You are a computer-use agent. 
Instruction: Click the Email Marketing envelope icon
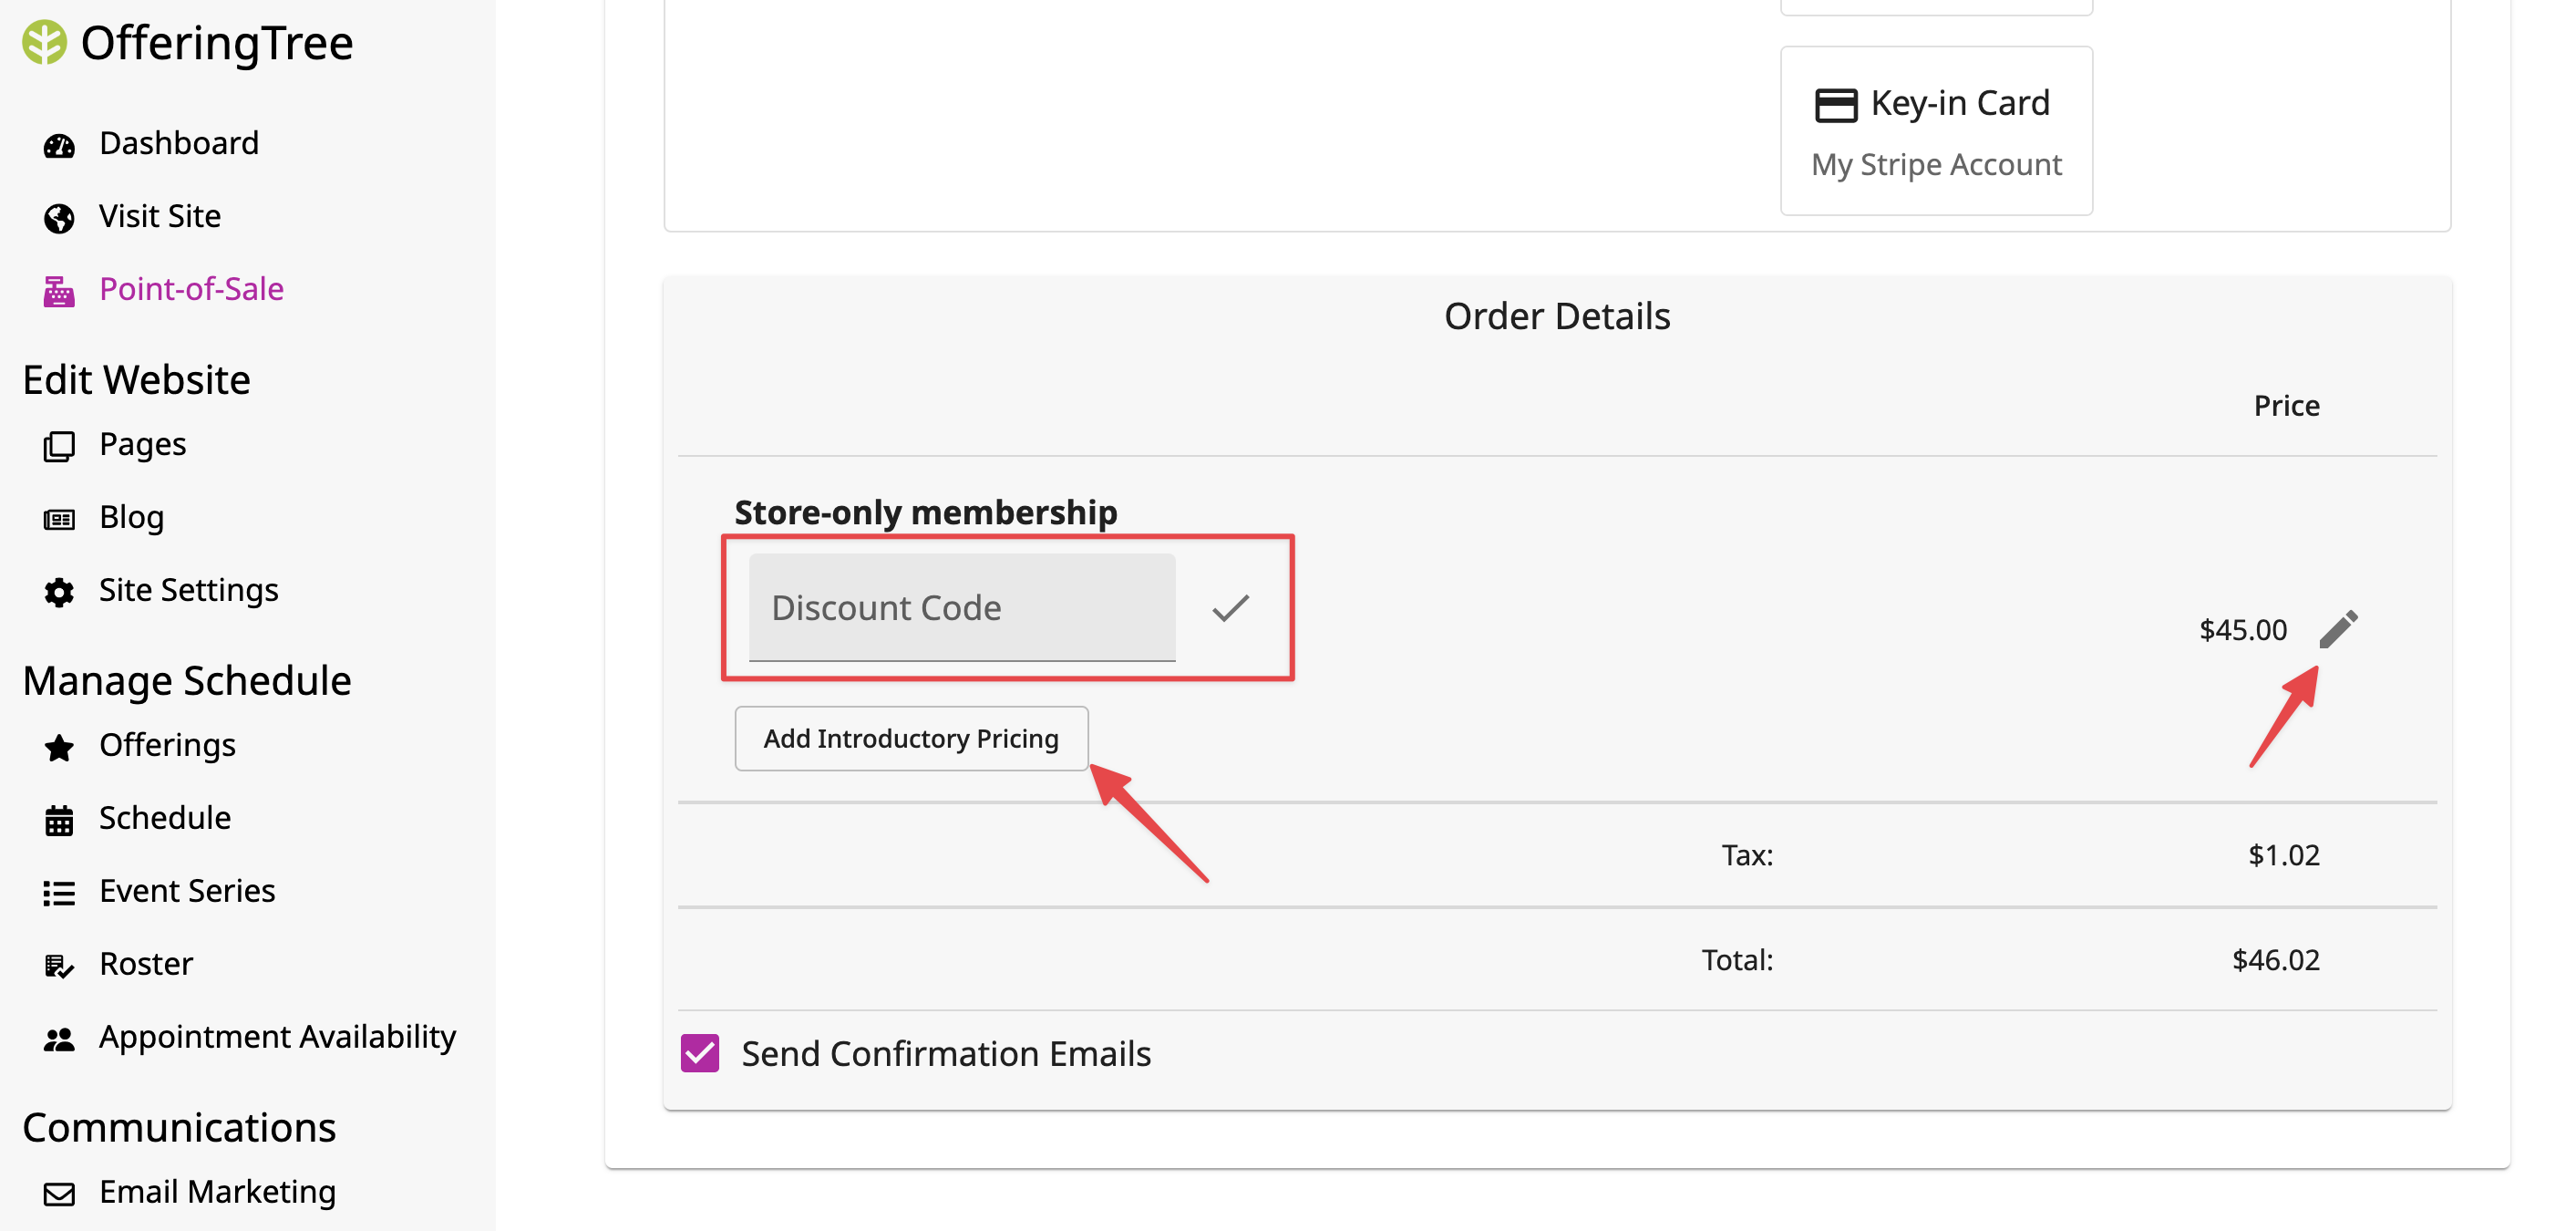pyautogui.click(x=59, y=1194)
